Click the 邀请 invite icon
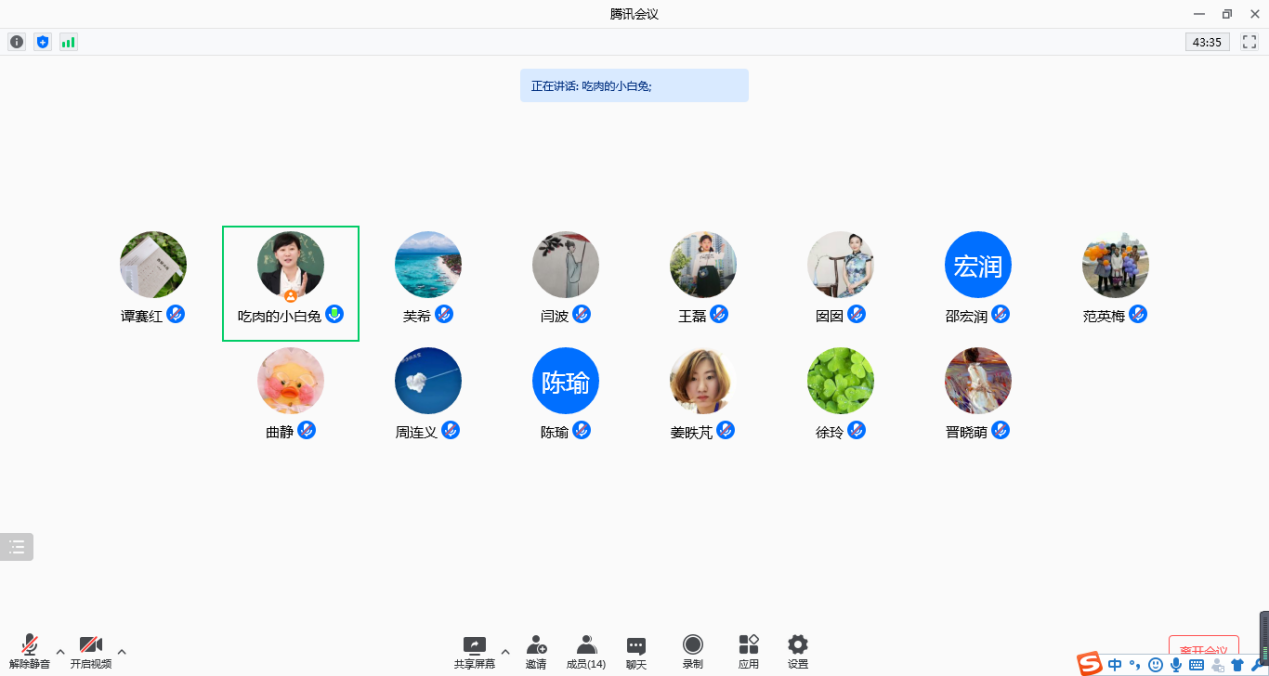 [536, 646]
